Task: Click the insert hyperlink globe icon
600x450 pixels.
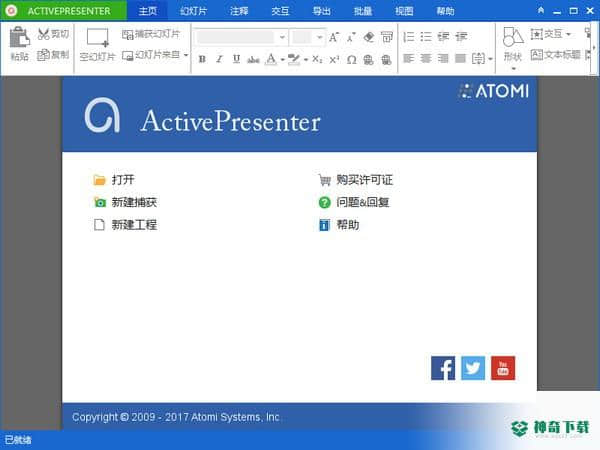Action: (368, 59)
